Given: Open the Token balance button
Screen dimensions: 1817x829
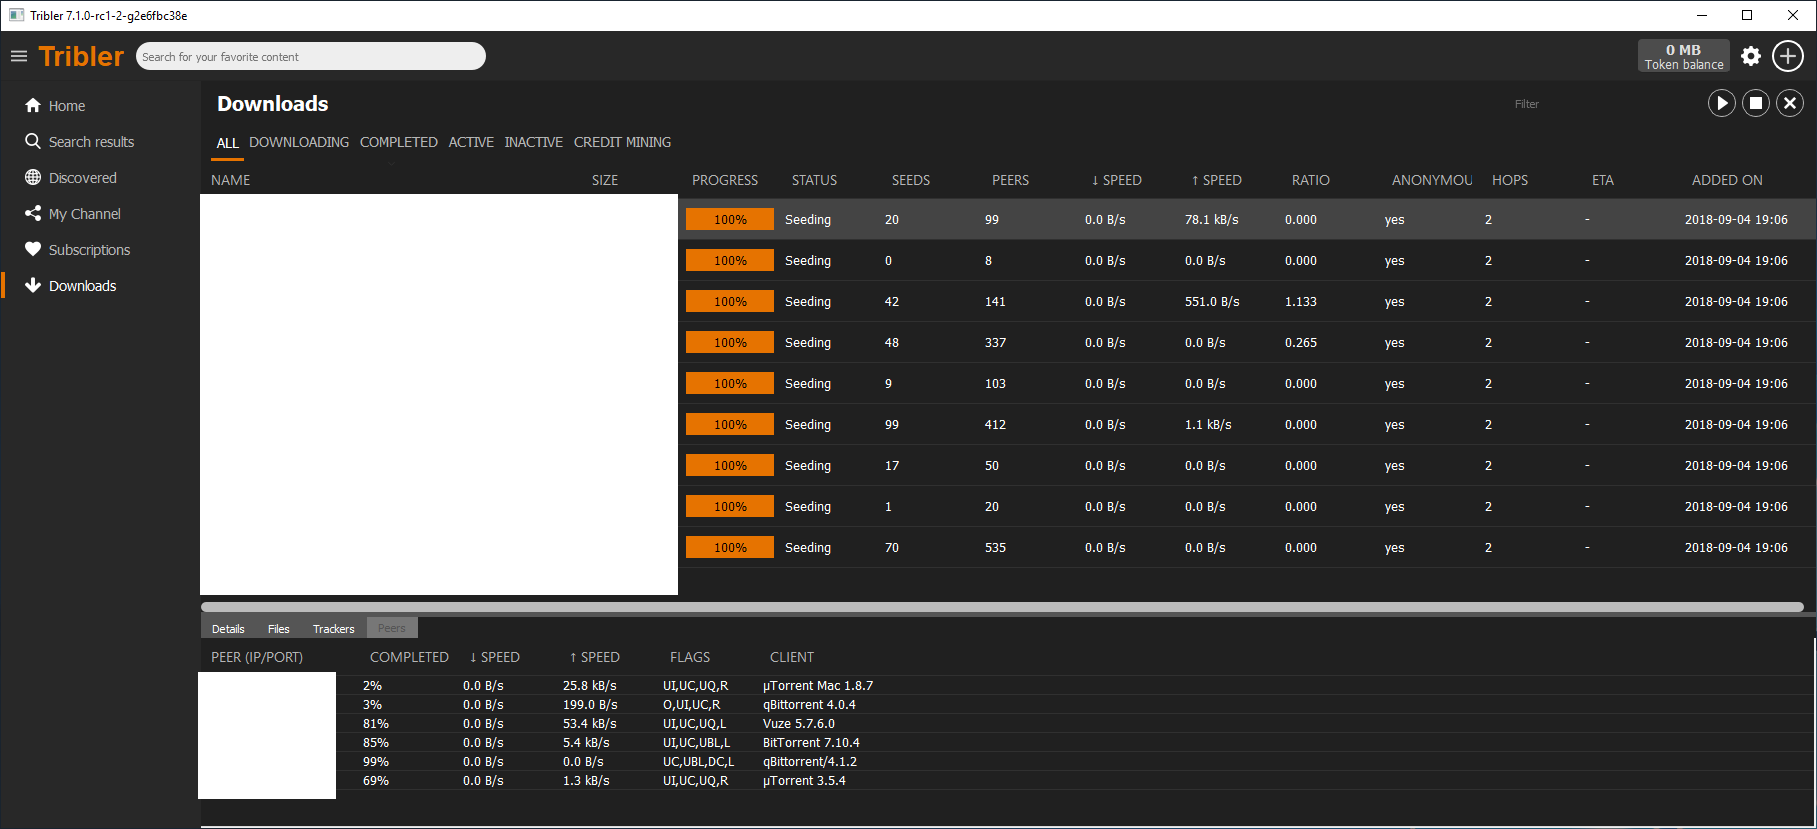Looking at the screenshot, I should click(1684, 56).
